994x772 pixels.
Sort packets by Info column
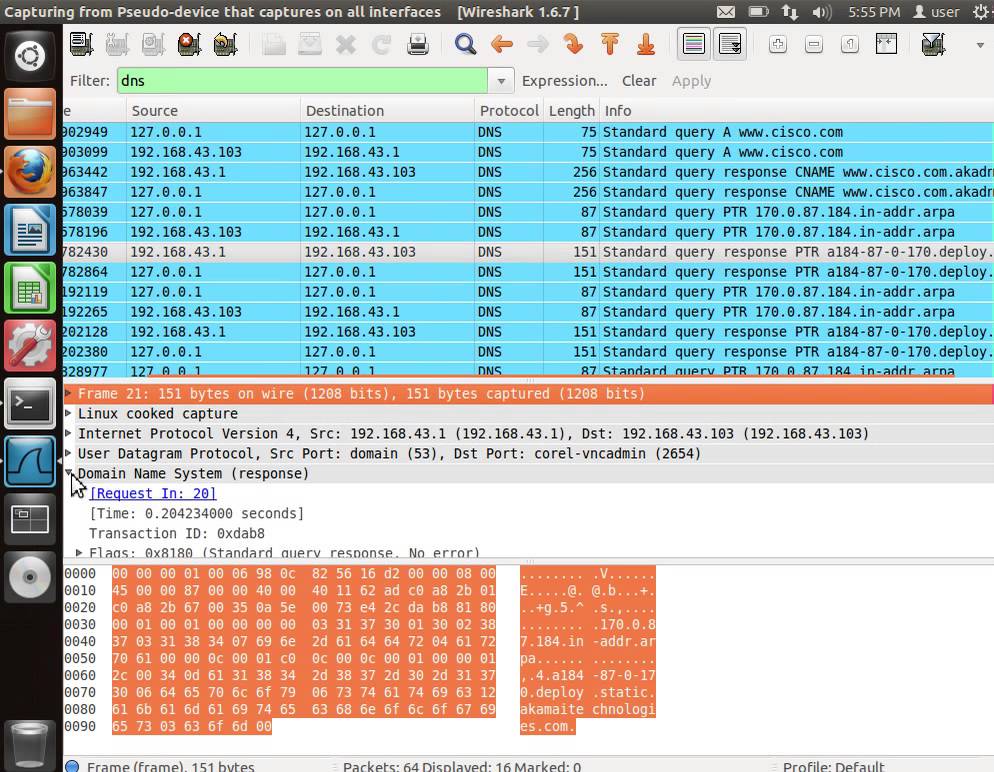(x=796, y=111)
